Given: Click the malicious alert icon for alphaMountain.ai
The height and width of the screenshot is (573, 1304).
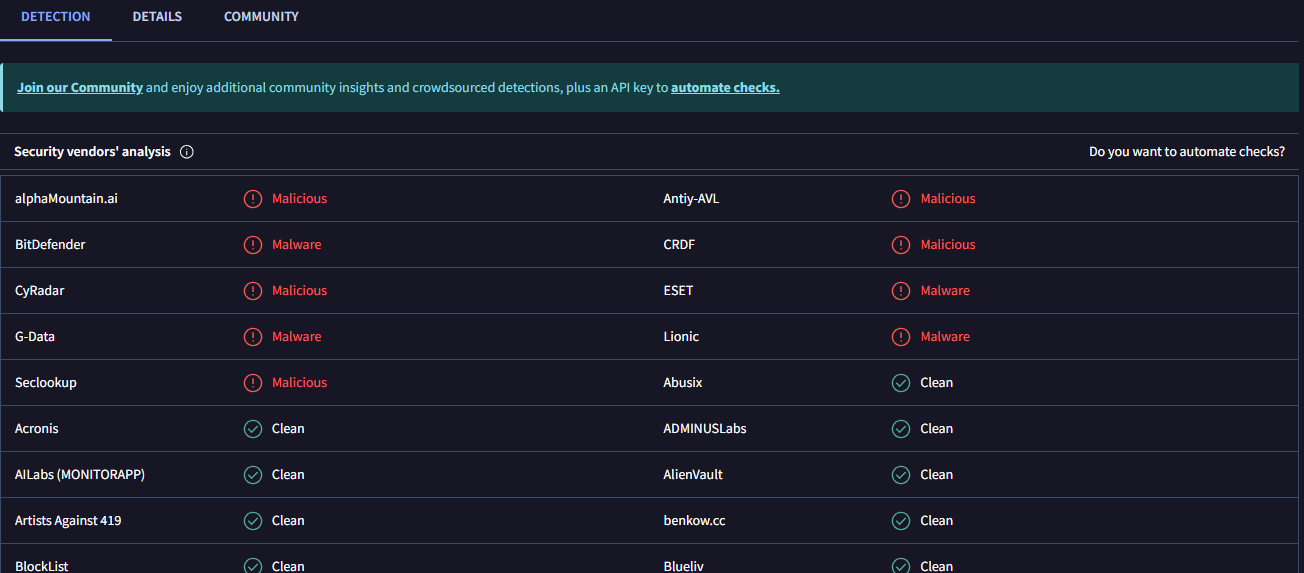Looking at the screenshot, I should click(x=253, y=199).
